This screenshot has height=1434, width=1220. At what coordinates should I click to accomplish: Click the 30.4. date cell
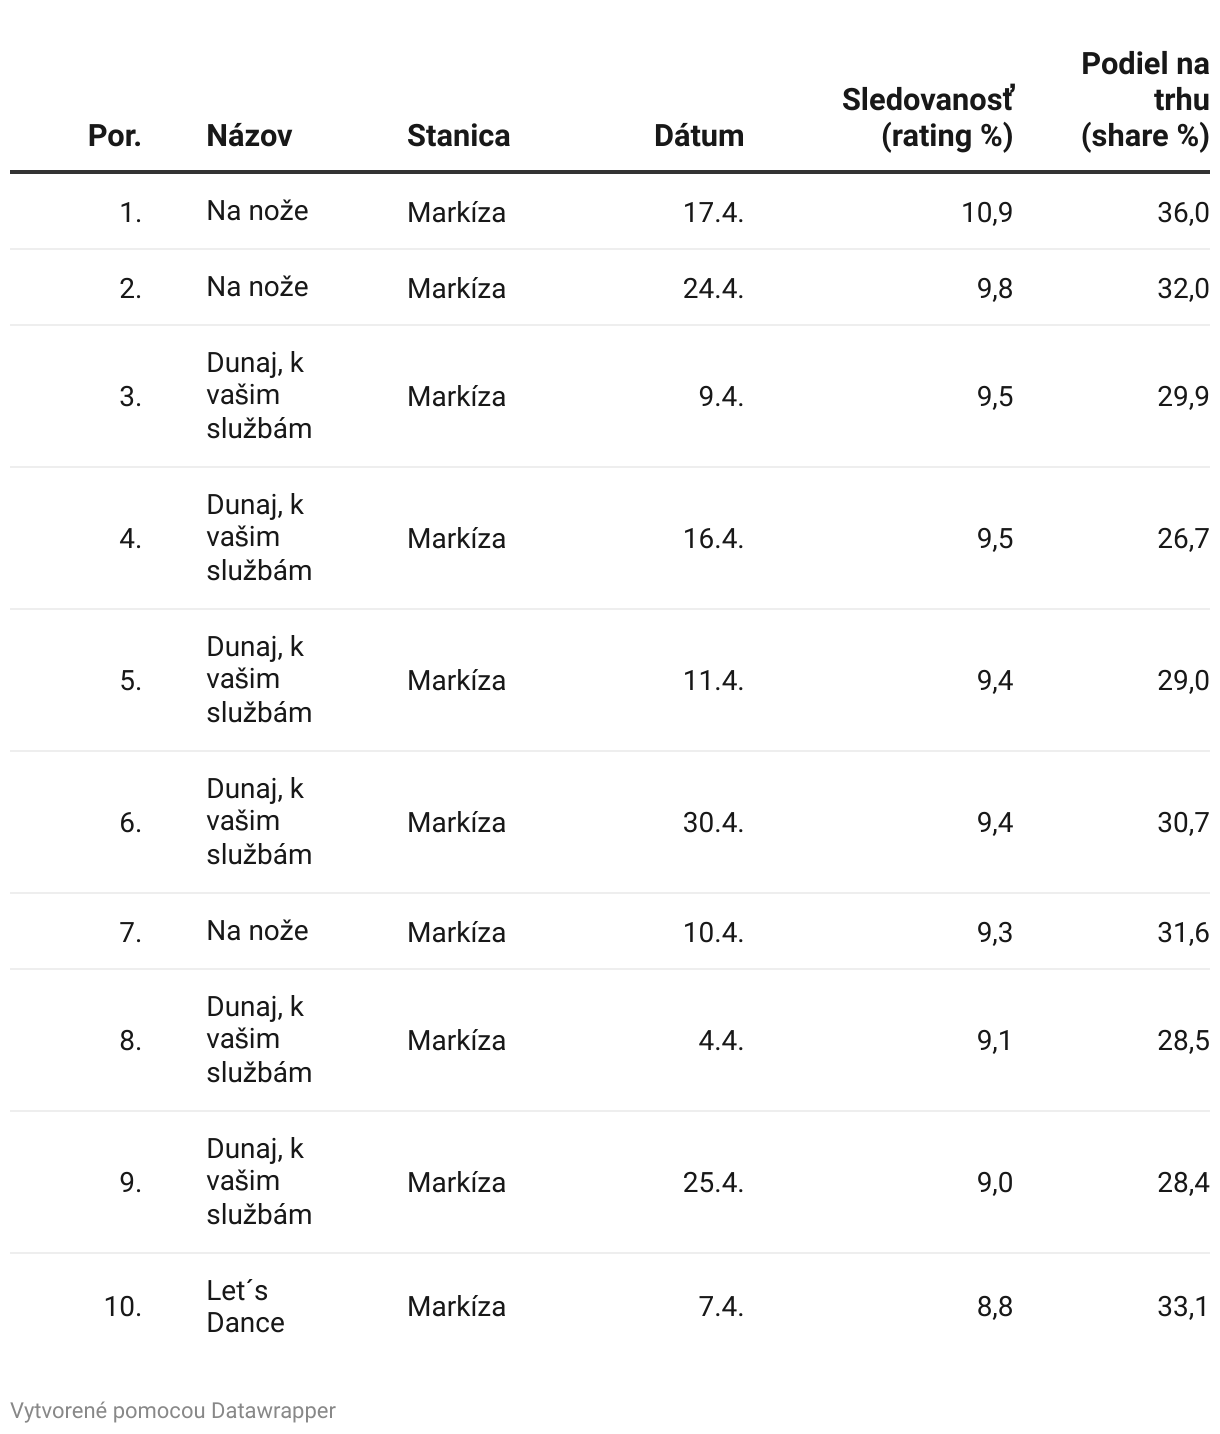pyautogui.click(x=713, y=822)
